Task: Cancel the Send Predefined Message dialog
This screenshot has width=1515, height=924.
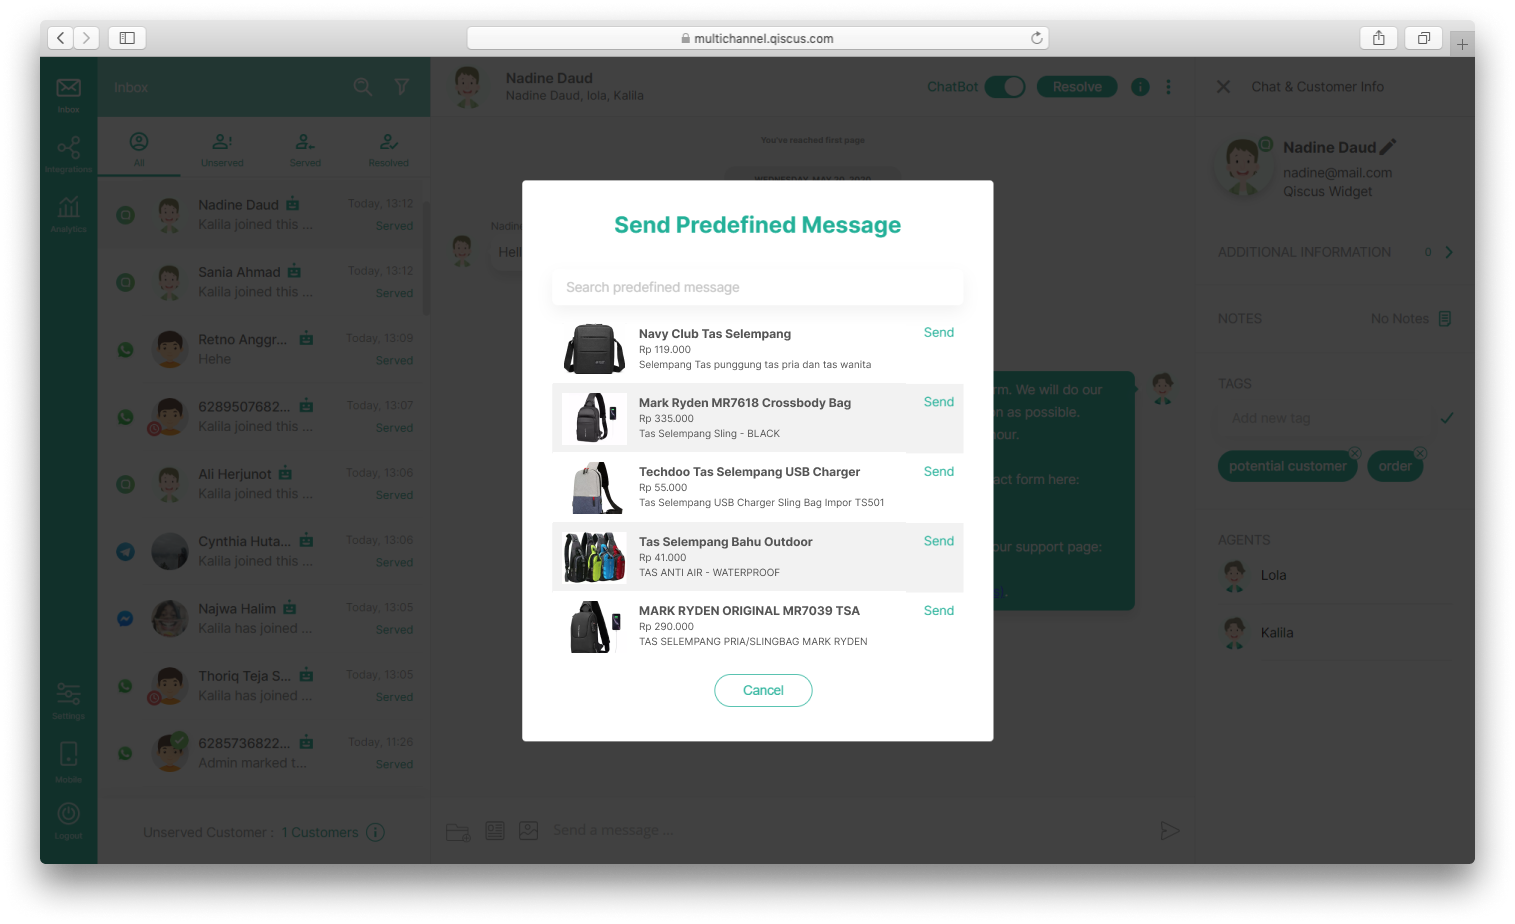Action: pyautogui.click(x=763, y=690)
